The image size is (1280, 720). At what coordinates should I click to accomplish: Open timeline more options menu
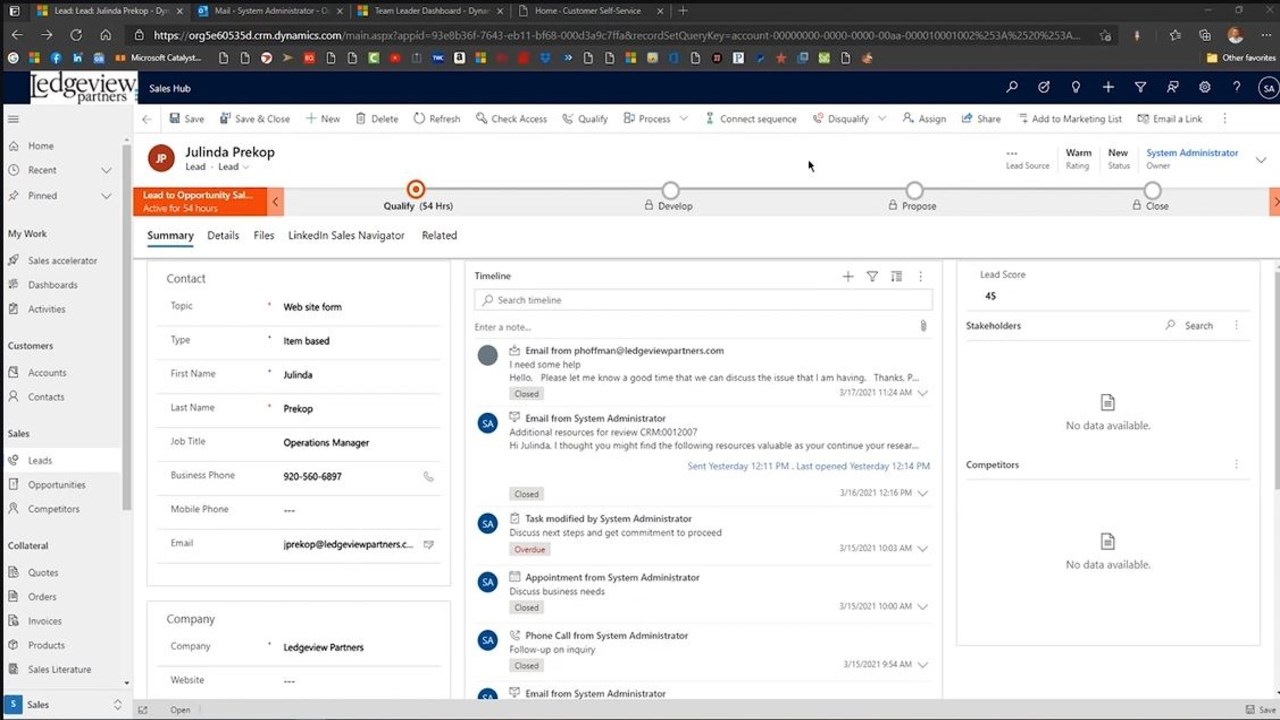pyautogui.click(x=920, y=276)
